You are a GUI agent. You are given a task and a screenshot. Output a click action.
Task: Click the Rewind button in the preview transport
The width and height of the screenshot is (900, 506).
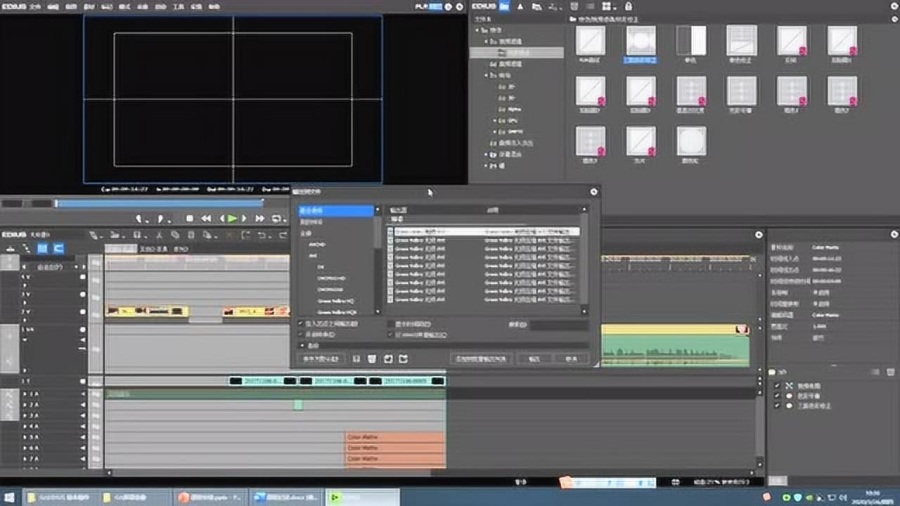coord(206,218)
